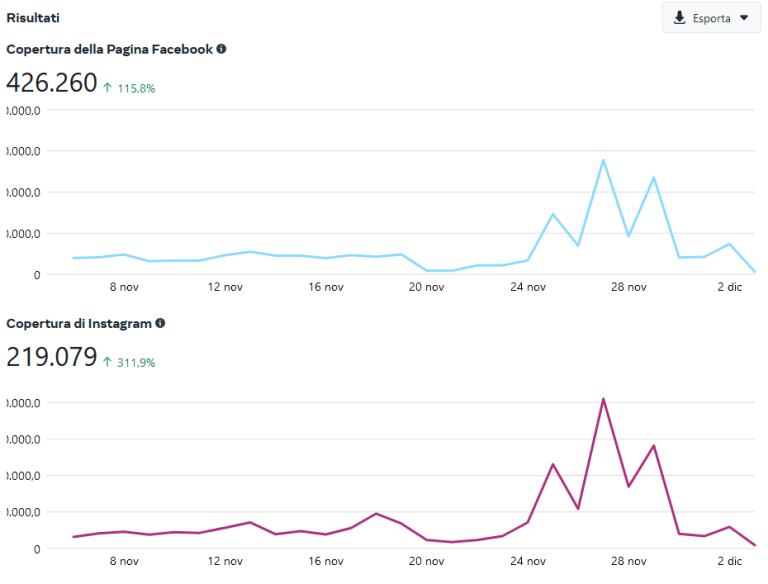The image size is (768, 584).
Task: Click the green up arrow beside 115,8%
Action: pyautogui.click(x=107, y=88)
